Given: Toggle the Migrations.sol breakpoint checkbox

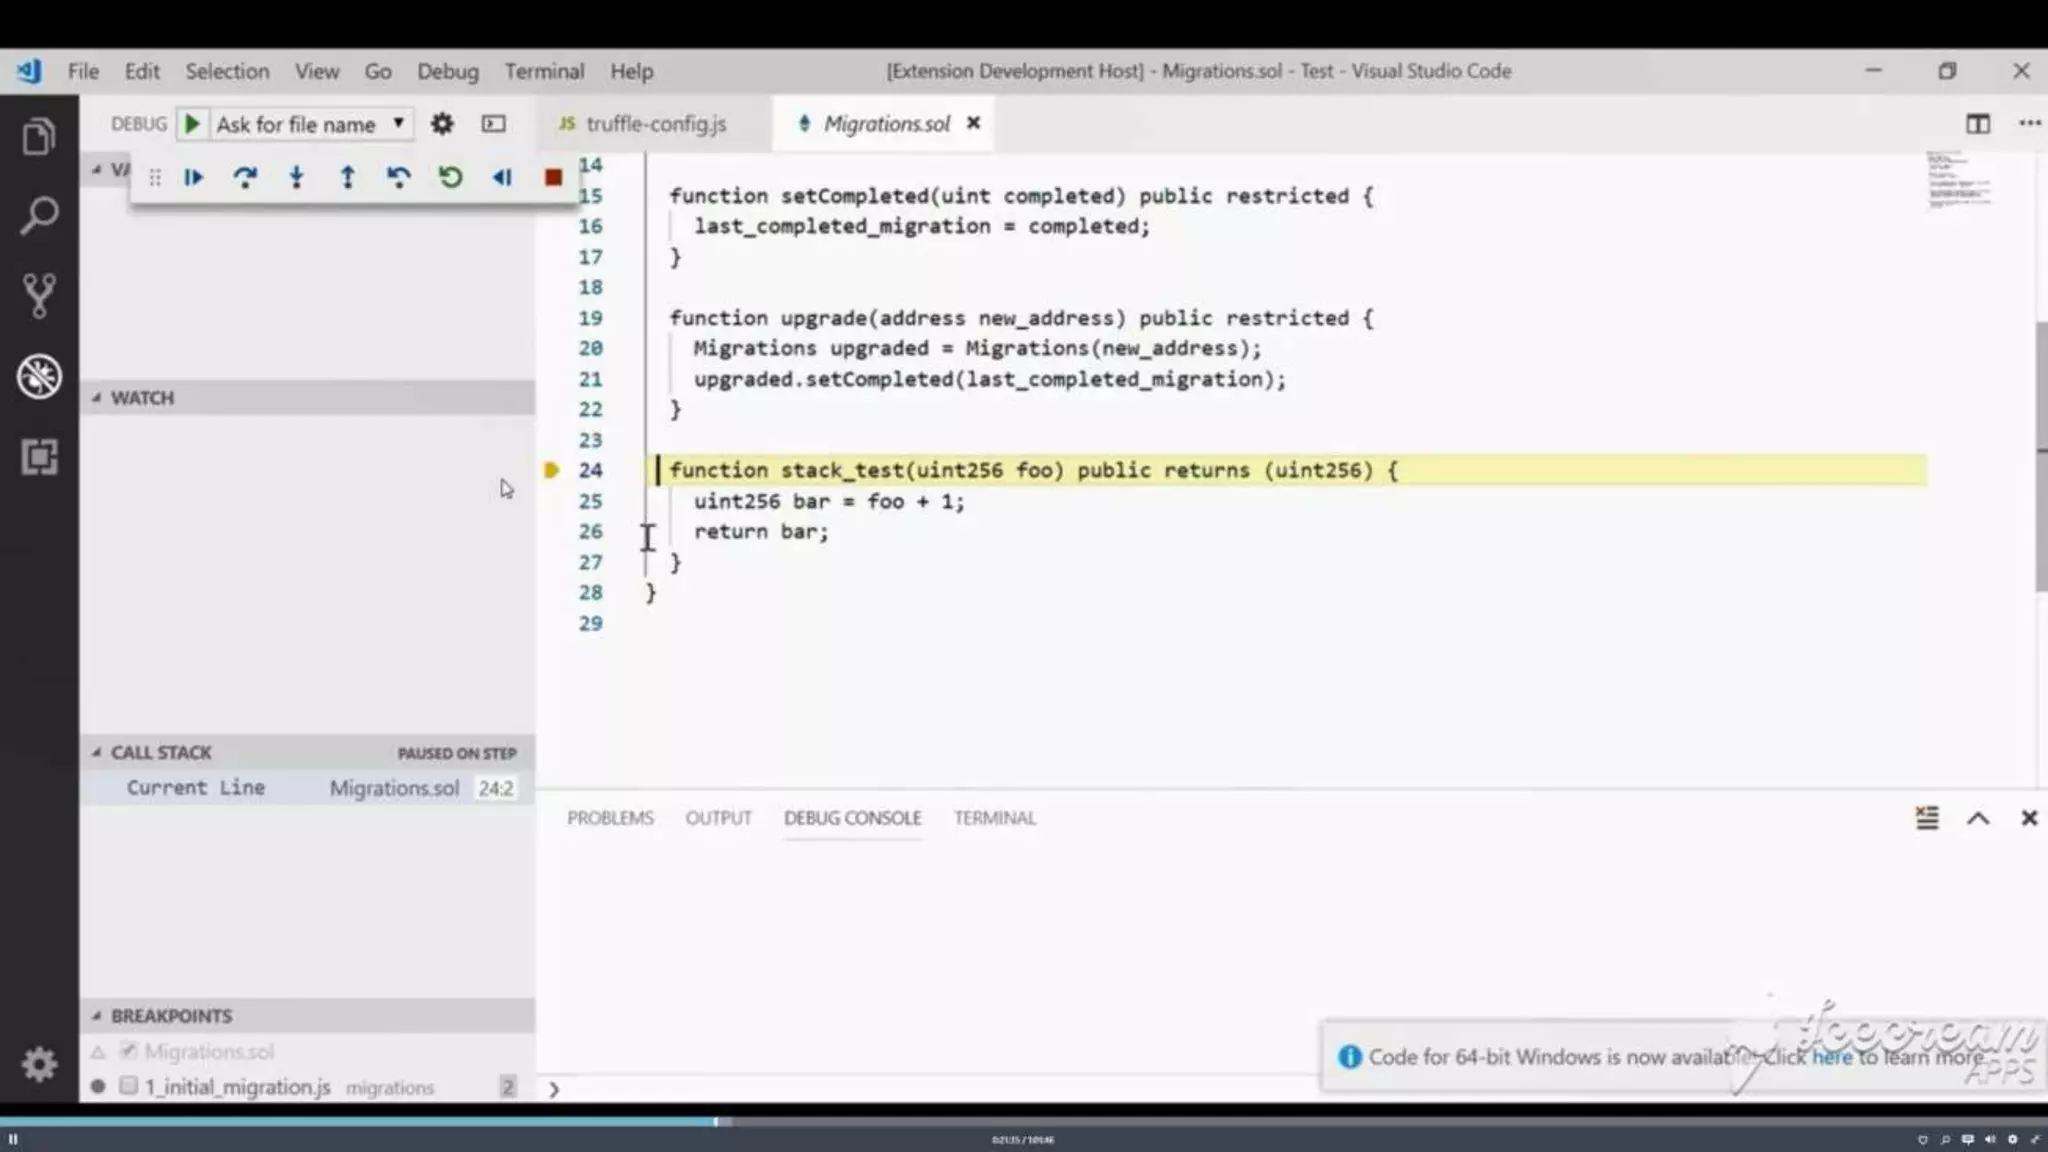Looking at the screenshot, I should coord(128,1051).
